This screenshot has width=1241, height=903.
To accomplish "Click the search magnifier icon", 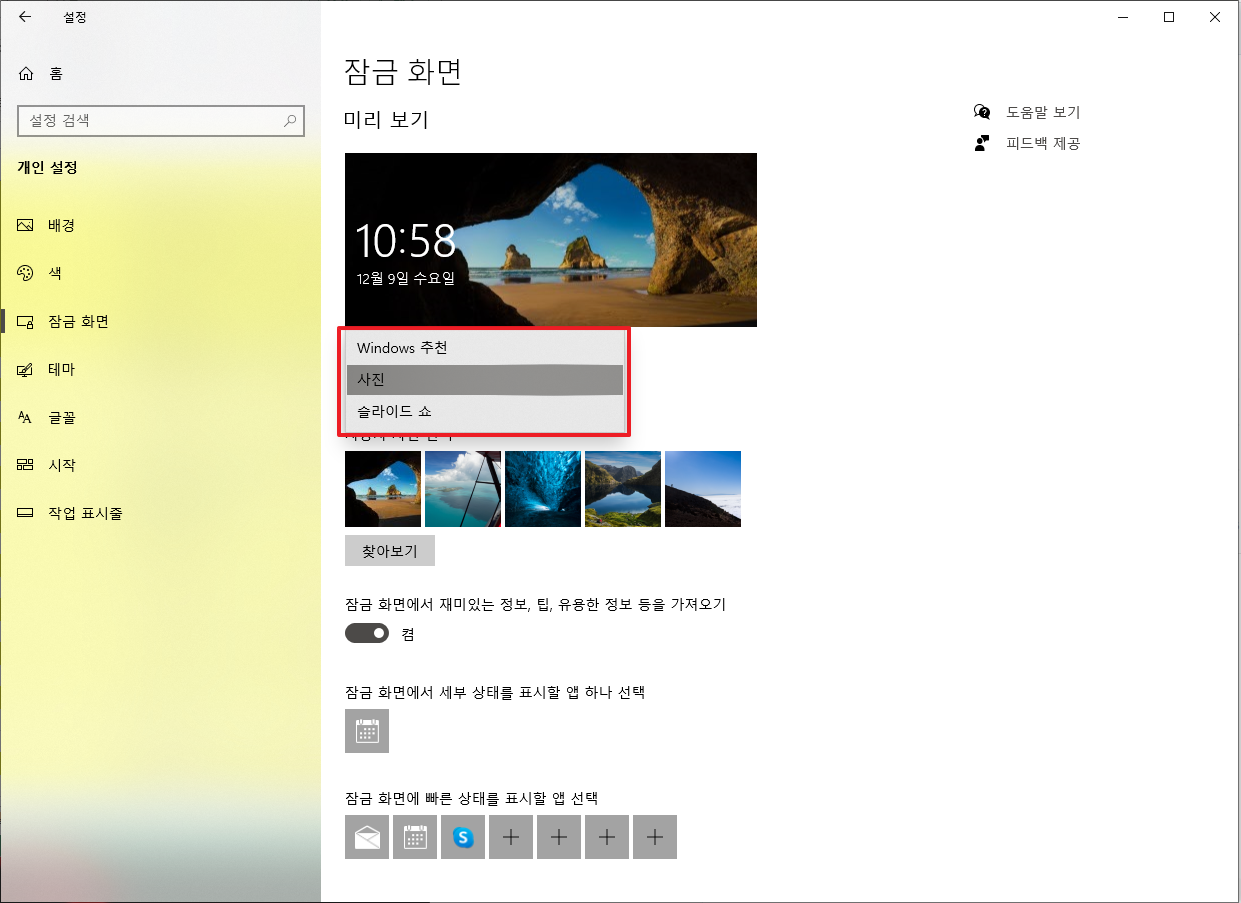I will [x=290, y=121].
